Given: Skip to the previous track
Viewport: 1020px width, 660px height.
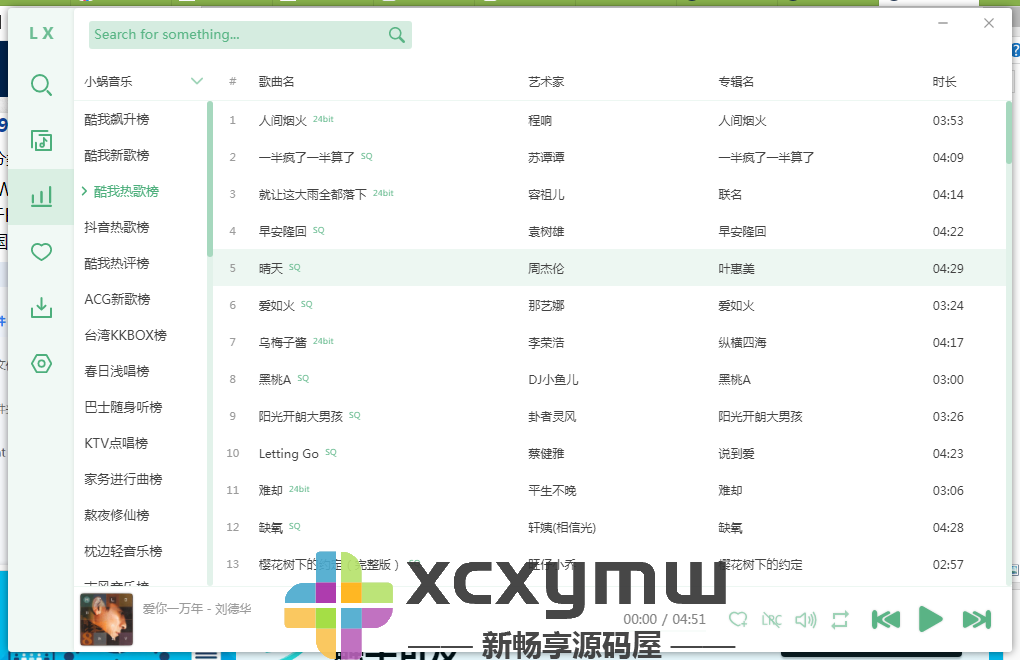Looking at the screenshot, I should [885, 620].
